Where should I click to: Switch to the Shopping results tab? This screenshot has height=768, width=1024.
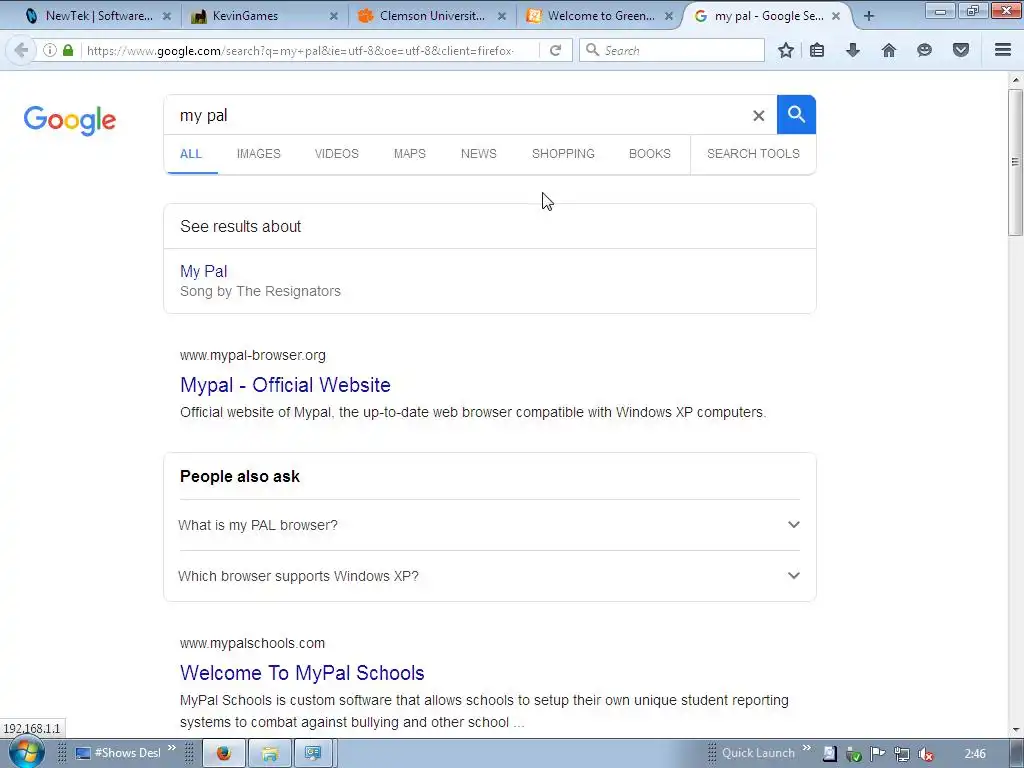click(563, 153)
